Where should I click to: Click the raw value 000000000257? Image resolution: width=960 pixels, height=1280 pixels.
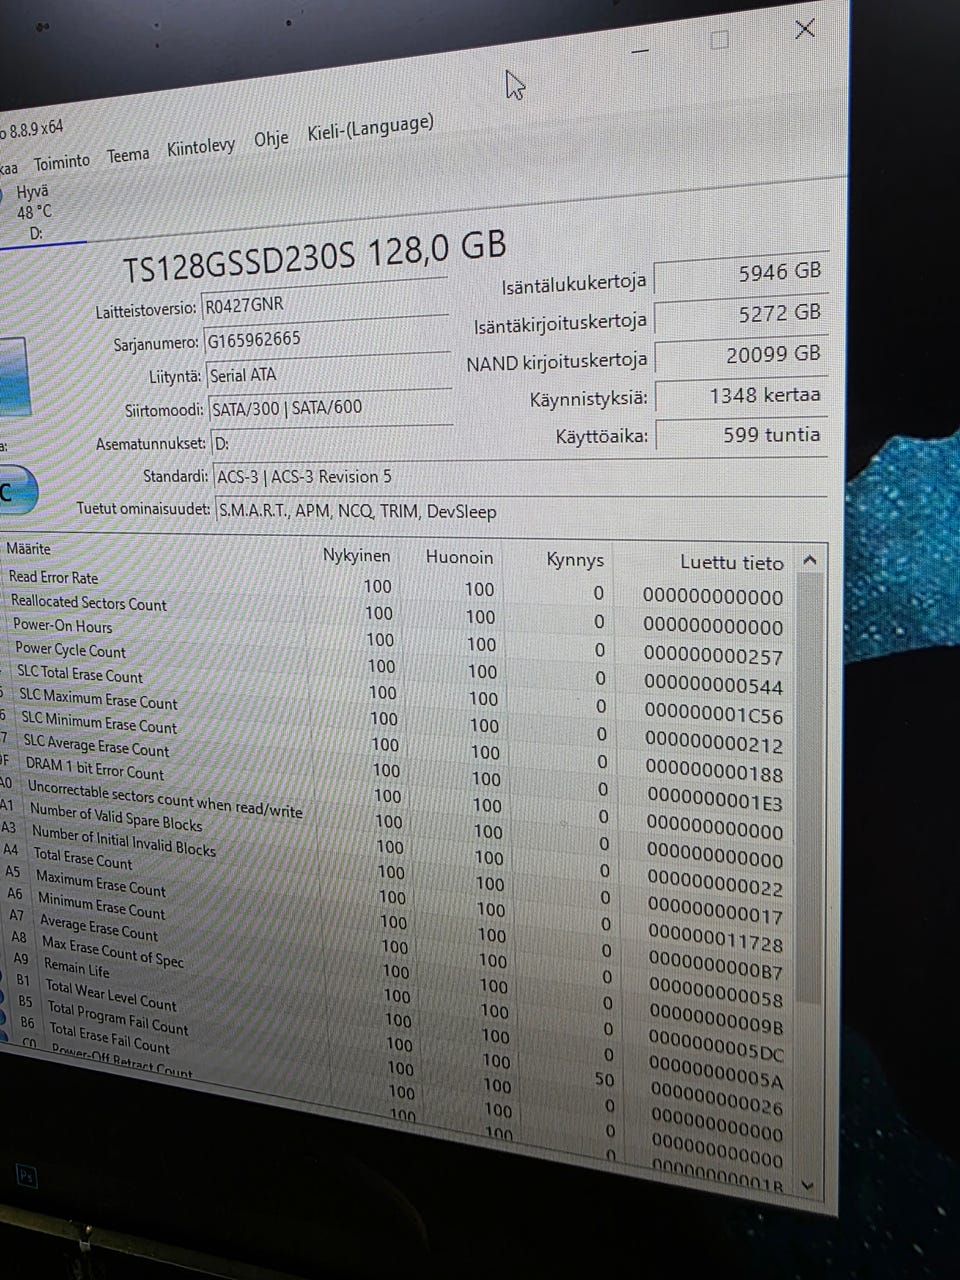pos(713,656)
